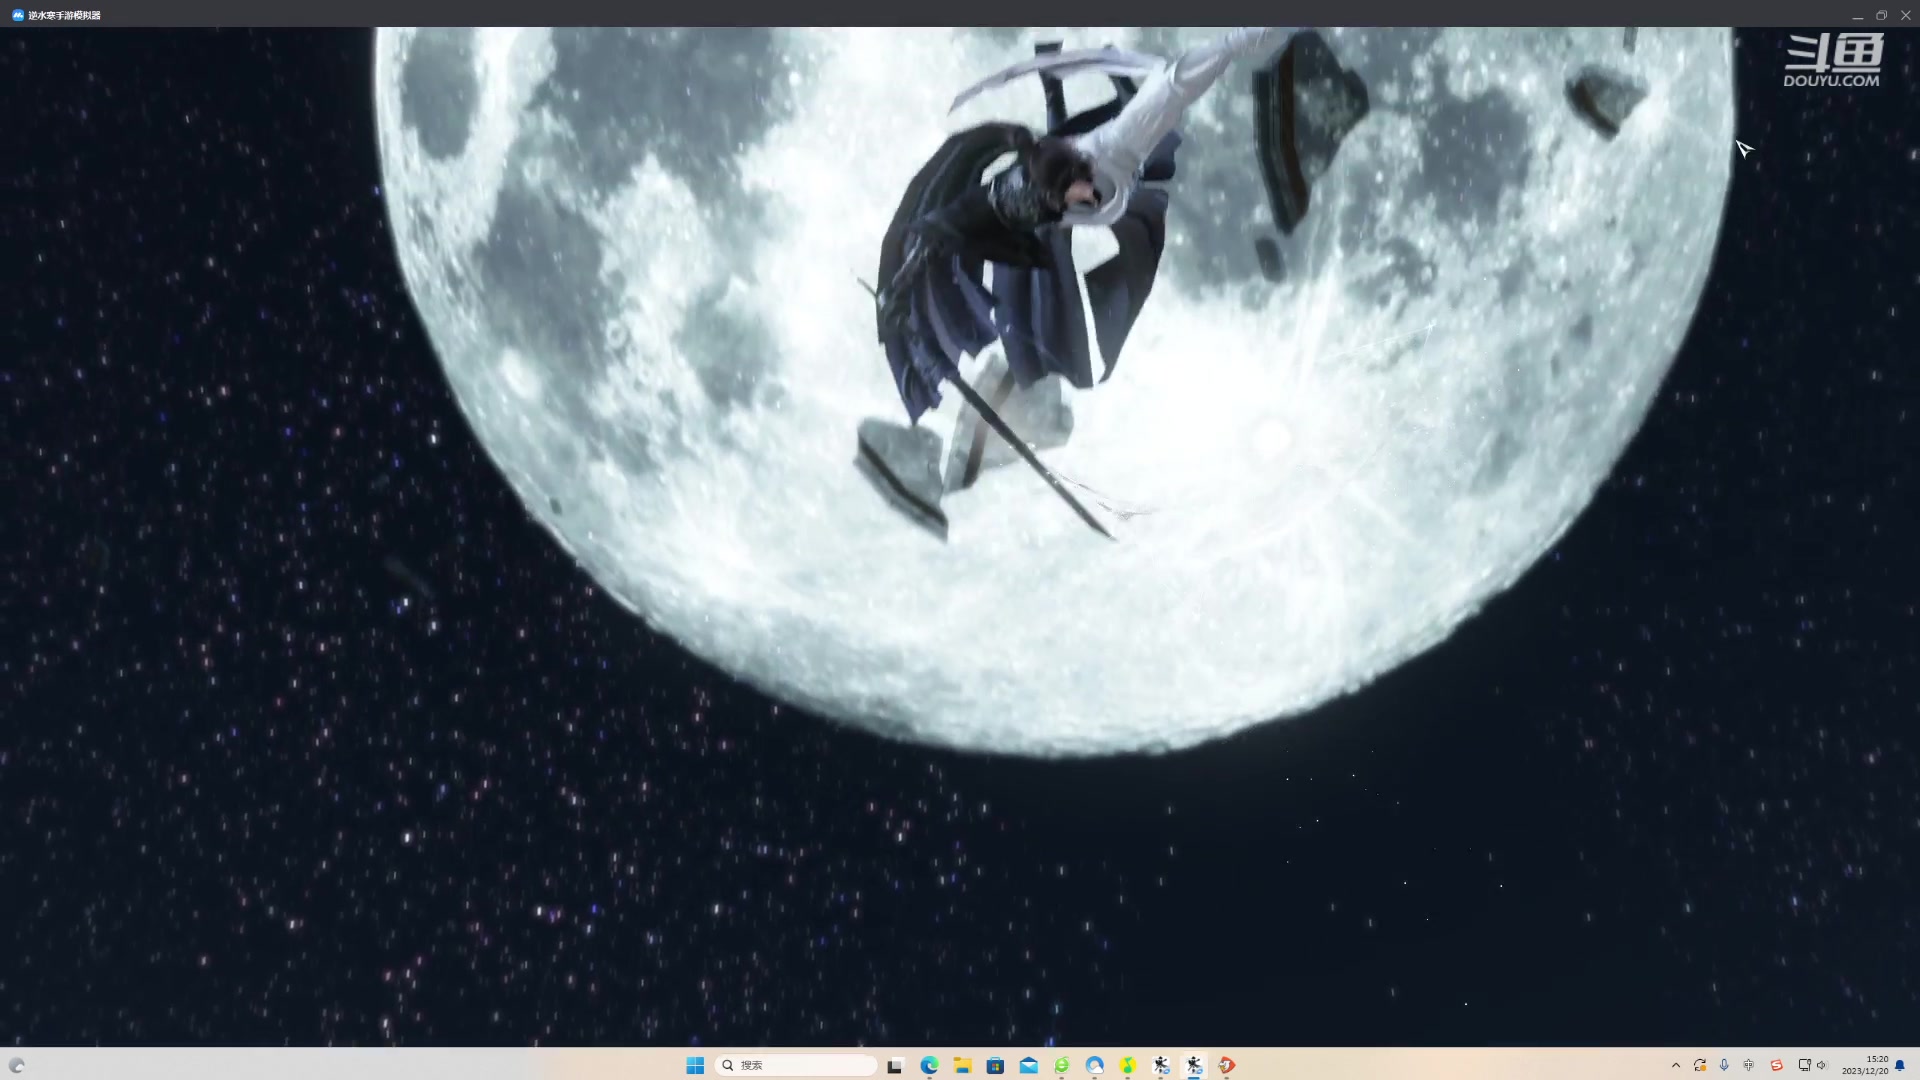Restore down the 逆水寒手游模拟器 window

(x=1881, y=15)
